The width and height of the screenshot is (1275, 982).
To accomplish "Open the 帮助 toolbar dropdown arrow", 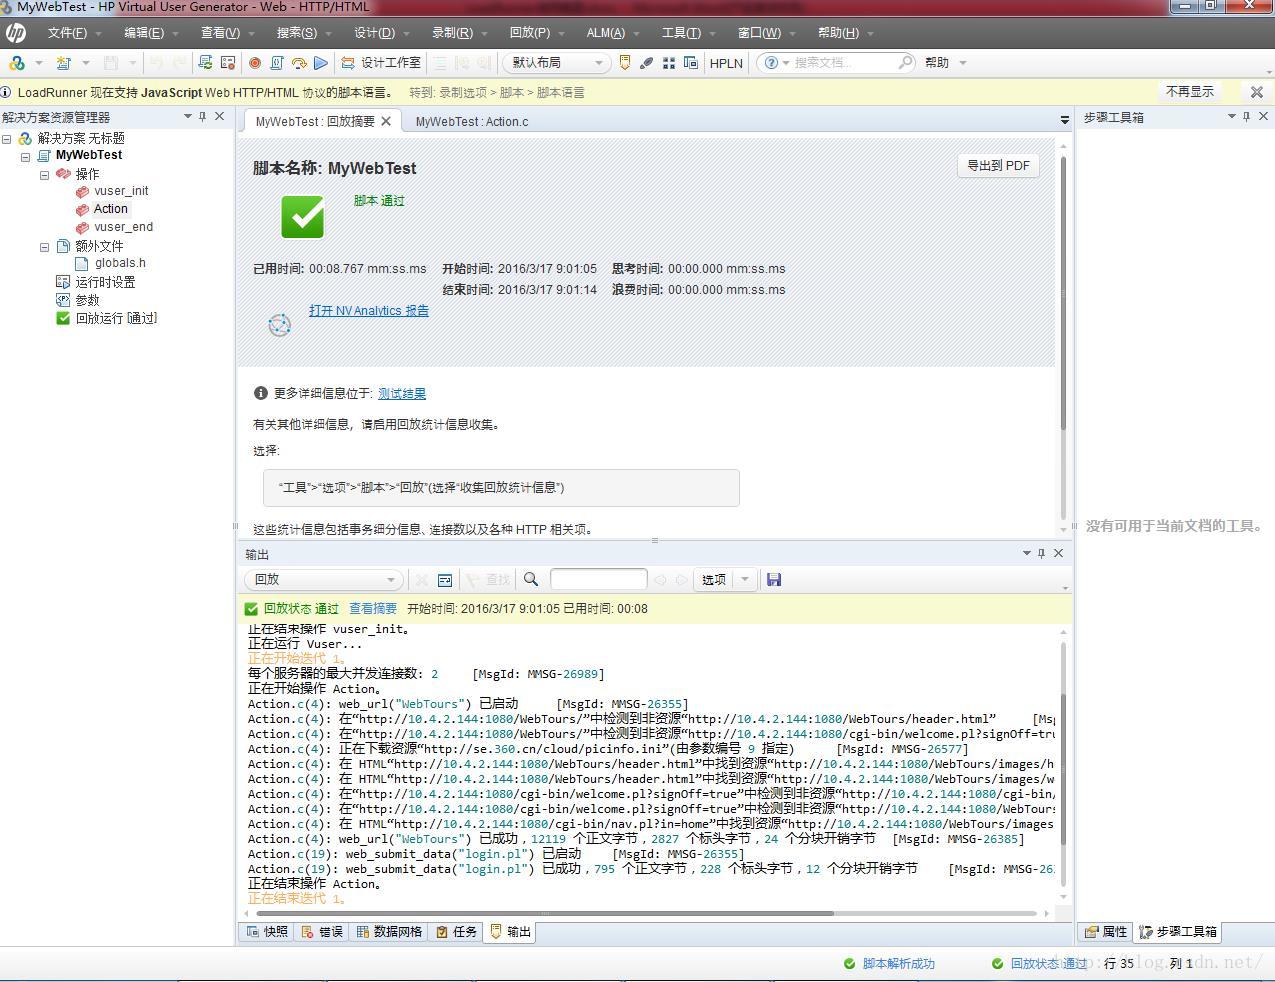I will pos(963,63).
